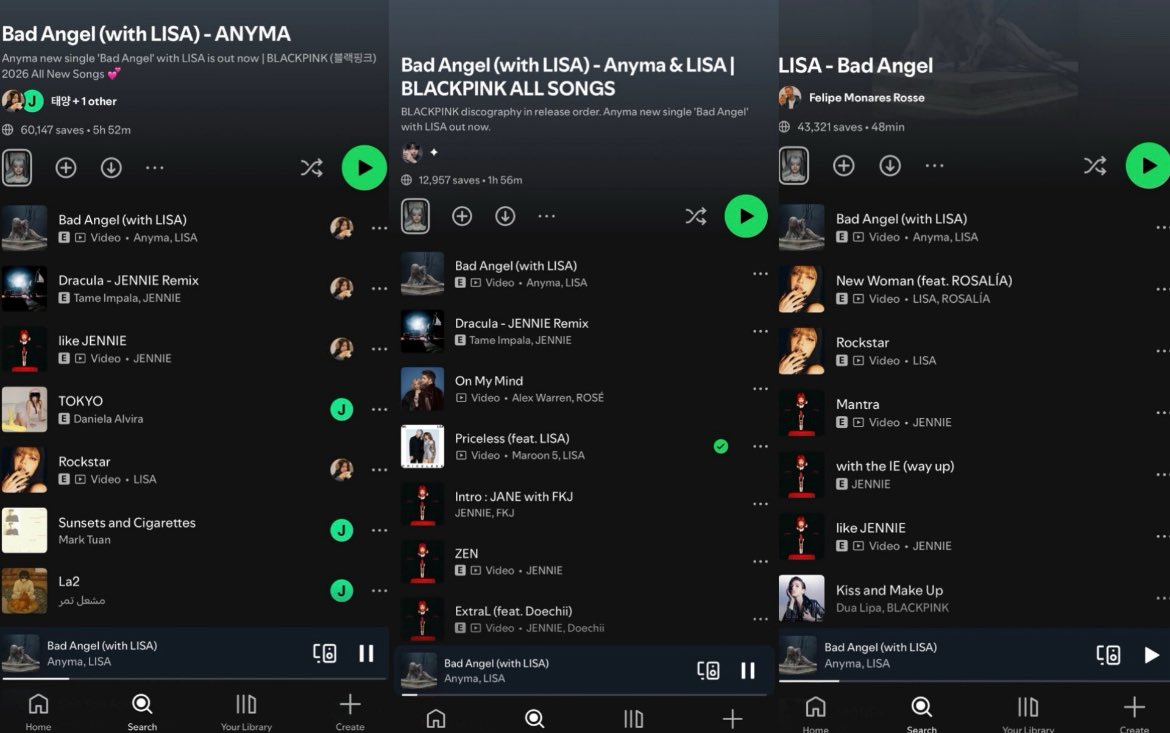Screen dimensions: 1170x733
Task: Open options for On My Mind track
Action: click(x=760, y=389)
